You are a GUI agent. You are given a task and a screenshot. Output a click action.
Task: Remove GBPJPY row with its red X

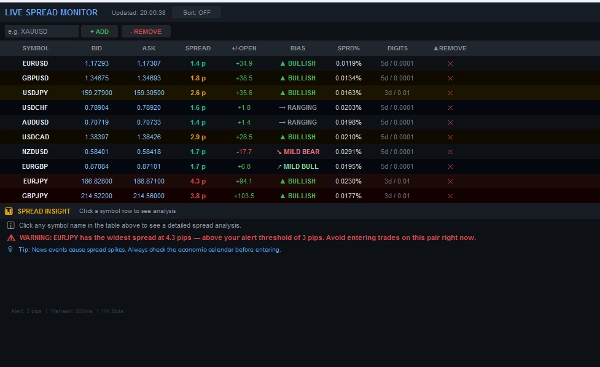pos(450,196)
